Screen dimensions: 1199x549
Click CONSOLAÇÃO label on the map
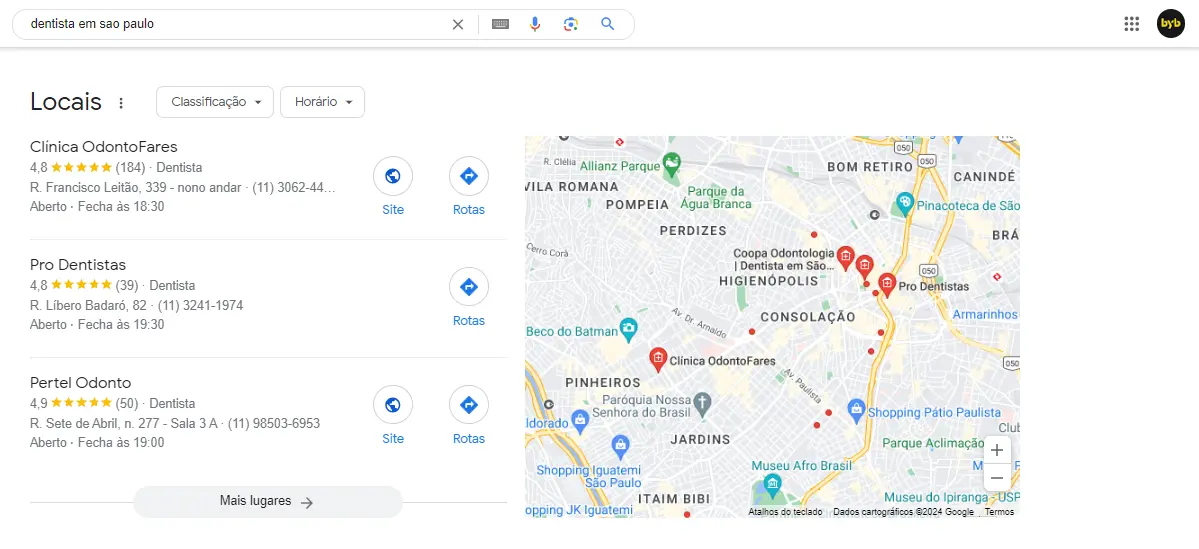pos(807,316)
